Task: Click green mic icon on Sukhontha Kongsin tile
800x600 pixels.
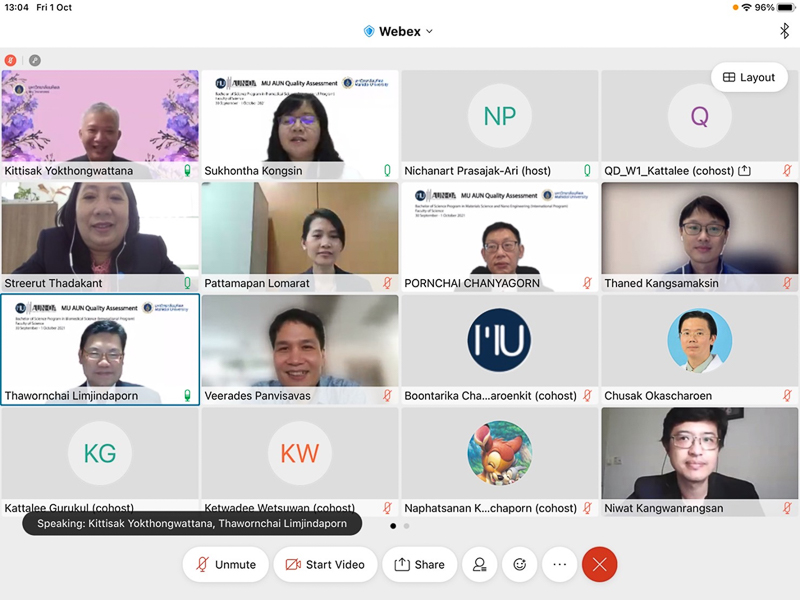Action: (387, 171)
